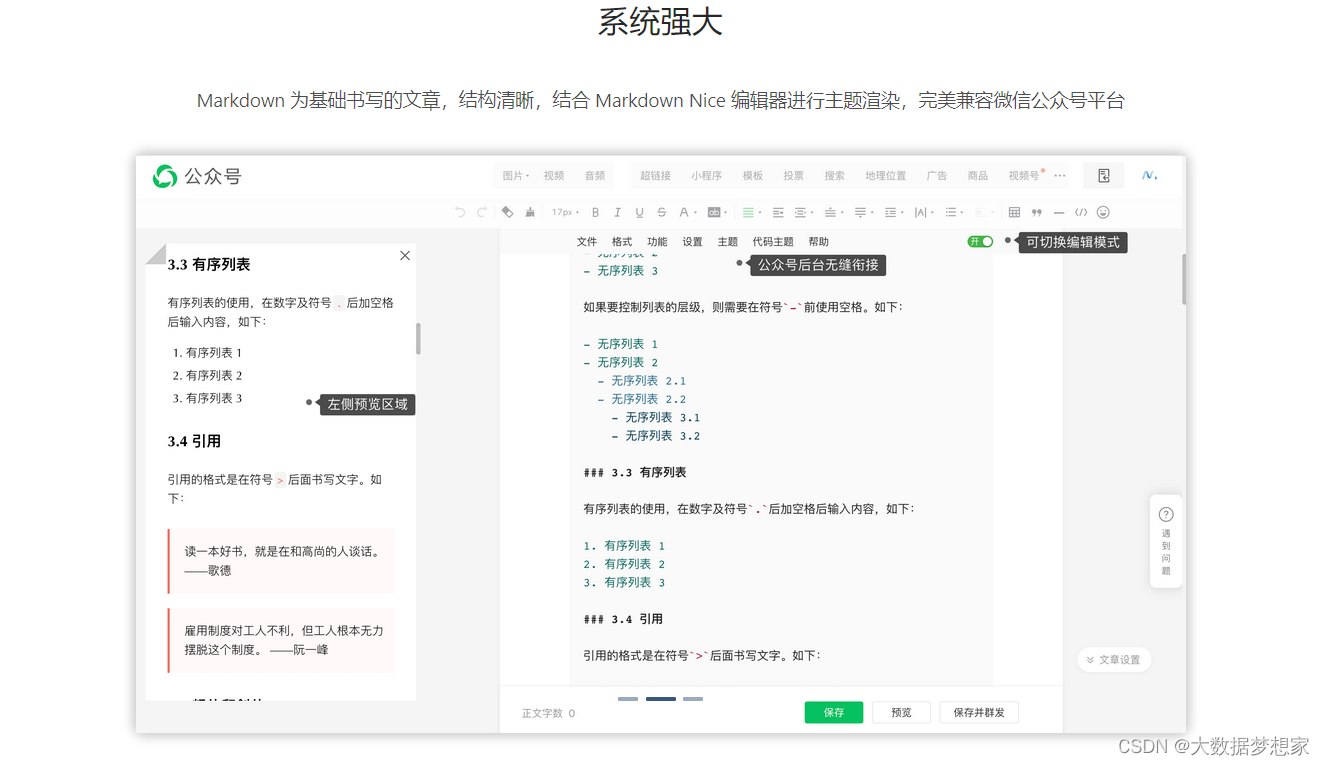Apply strikethrough formatting (S)
The width and height of the screenshot is (1324, 765).
(661, 212)
